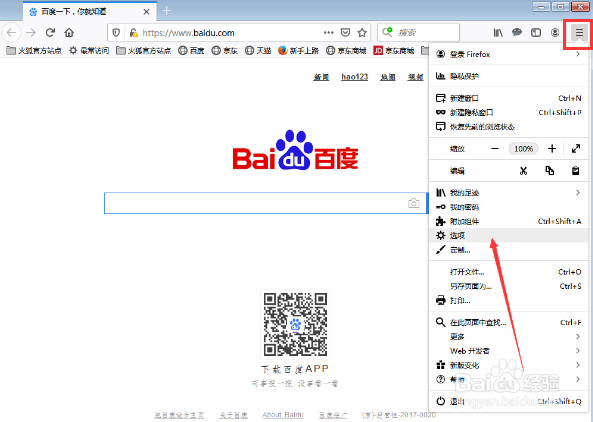593x422 pixels.
Task: Zoom in with the plus button
Action: click(552, 149)
